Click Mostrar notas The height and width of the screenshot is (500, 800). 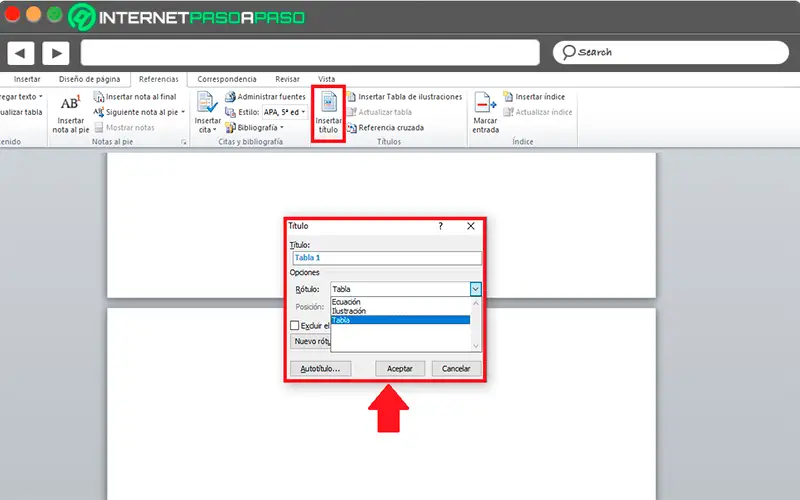point(124,128)
